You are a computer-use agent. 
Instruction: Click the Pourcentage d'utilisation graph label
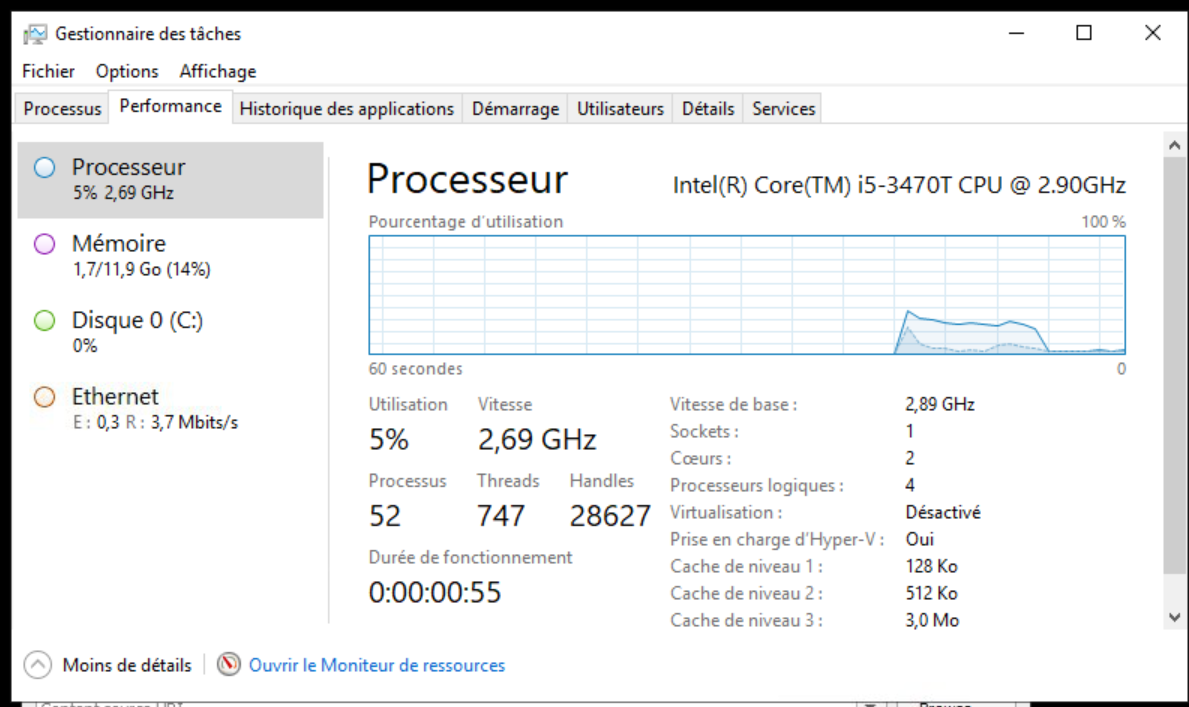[x=466, y=222]
